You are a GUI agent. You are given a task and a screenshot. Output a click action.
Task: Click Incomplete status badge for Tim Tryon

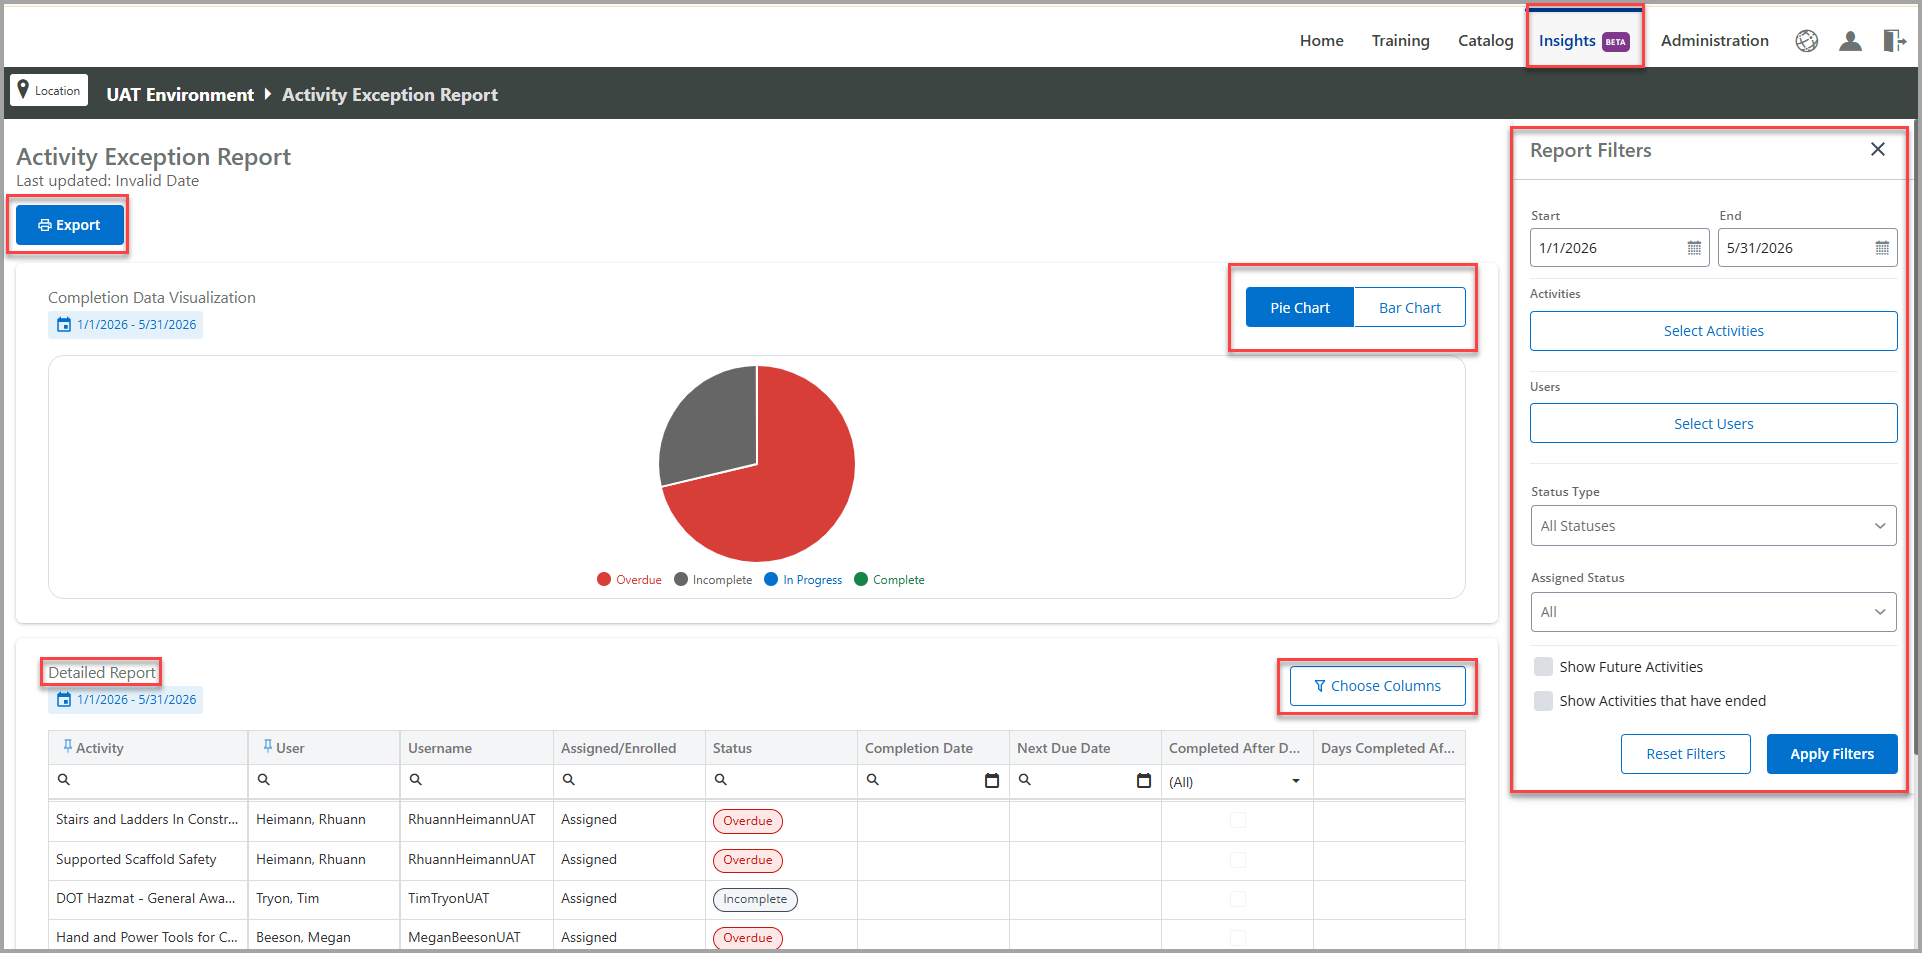point(755,900)
